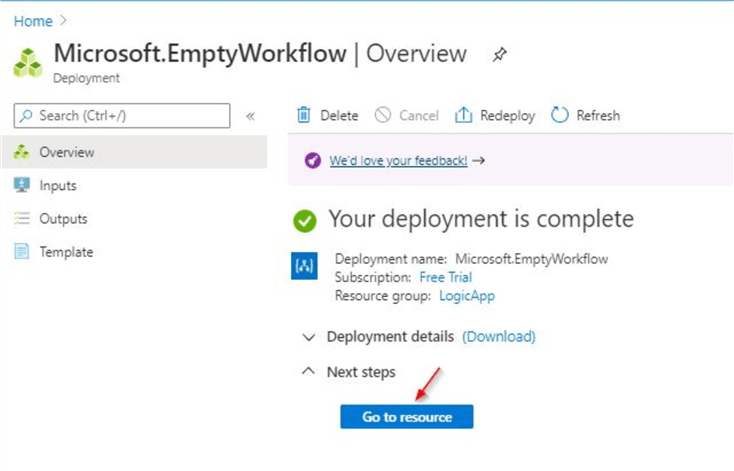Click the Refresh circular arrow icon
The width and height of the screenshot is (734, 471).
(559, 115)
